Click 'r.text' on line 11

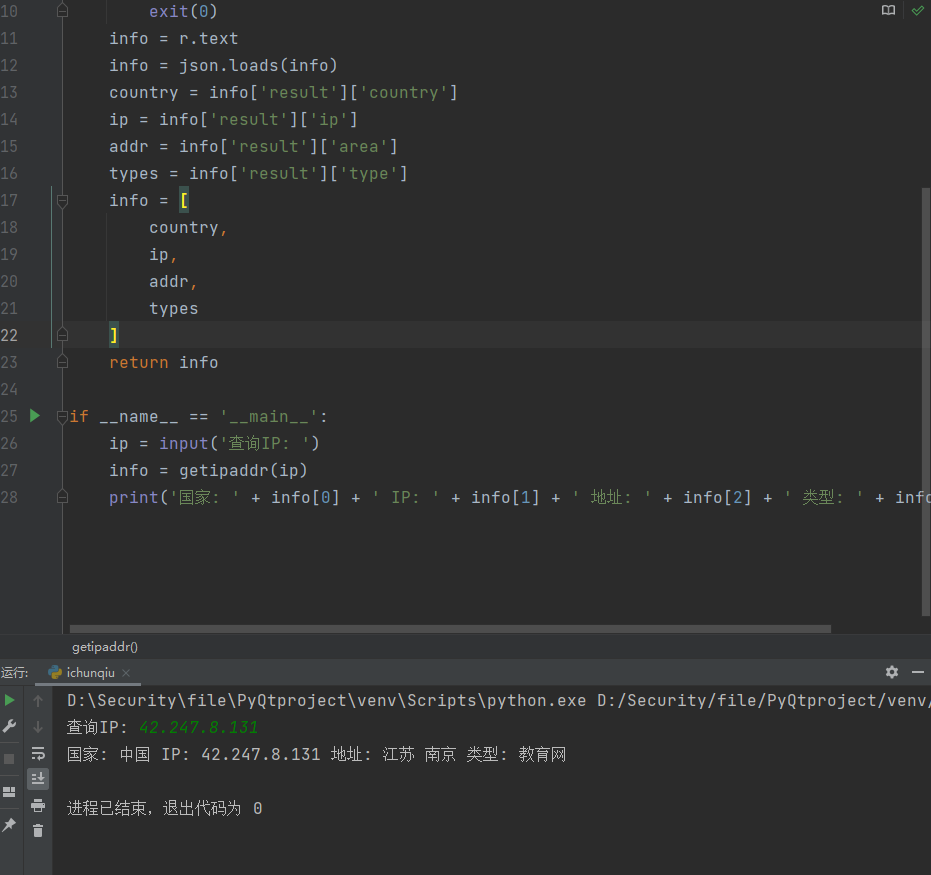click(x=208, y=39)
